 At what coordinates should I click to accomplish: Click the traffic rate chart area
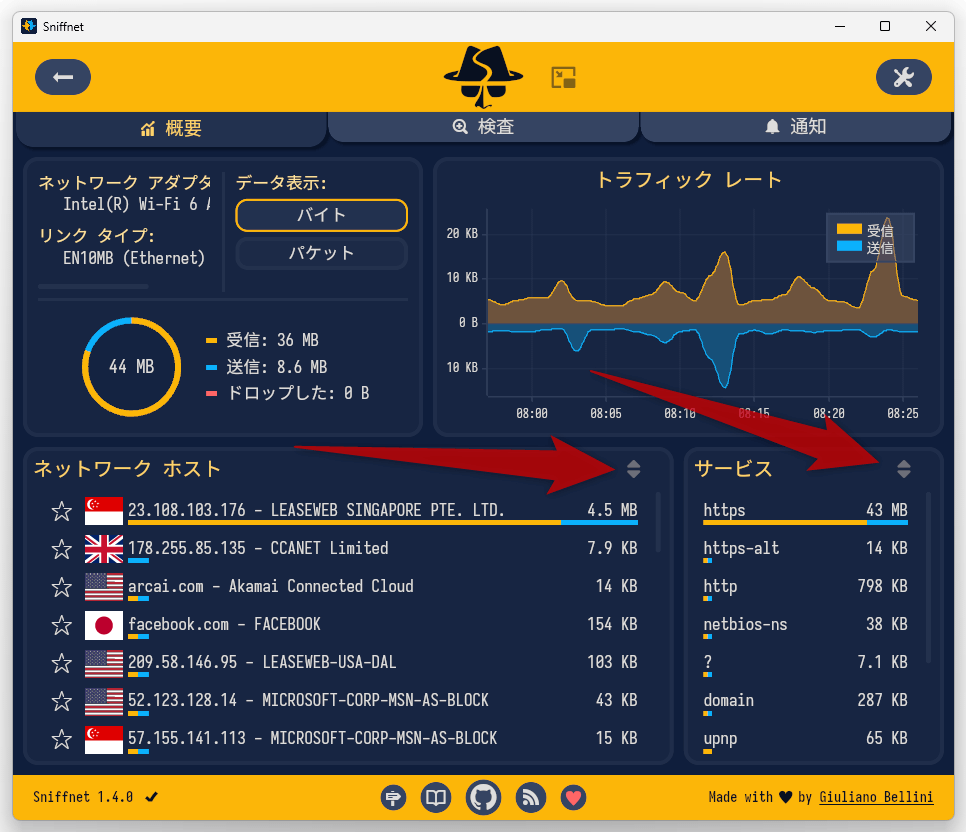(702, 302)
